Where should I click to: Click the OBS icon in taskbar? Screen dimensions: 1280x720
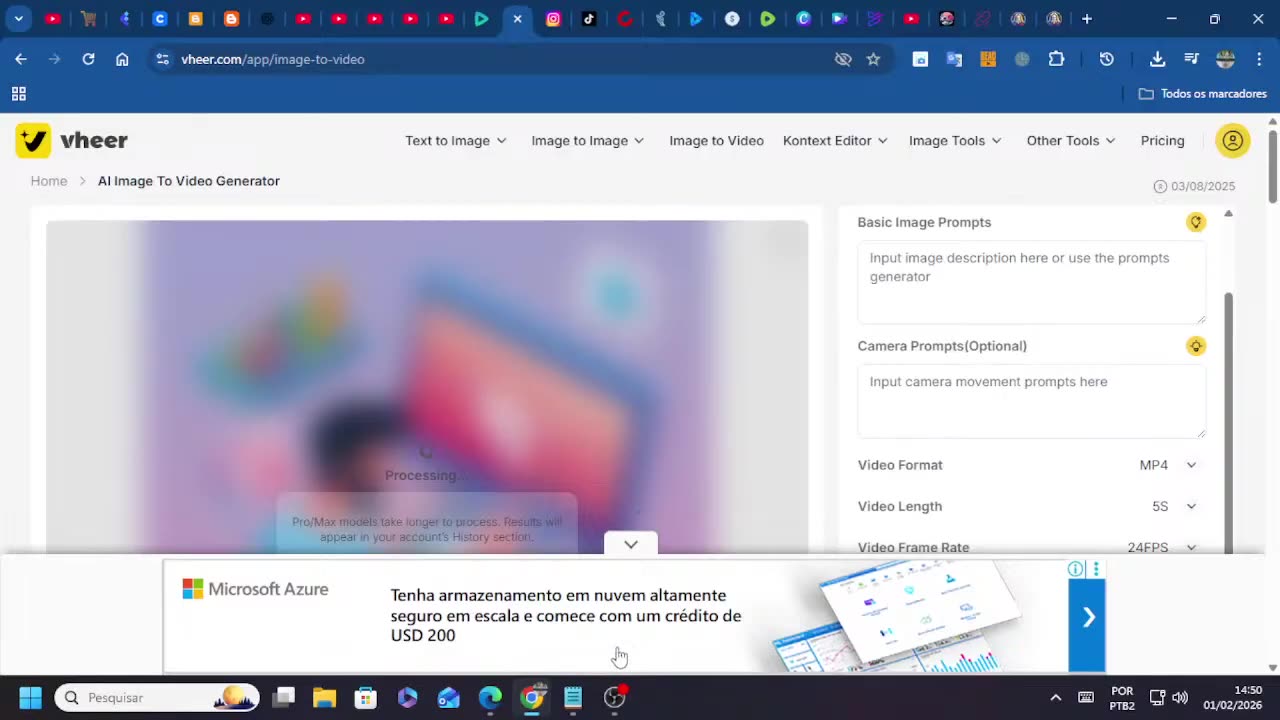coord(615,697)
